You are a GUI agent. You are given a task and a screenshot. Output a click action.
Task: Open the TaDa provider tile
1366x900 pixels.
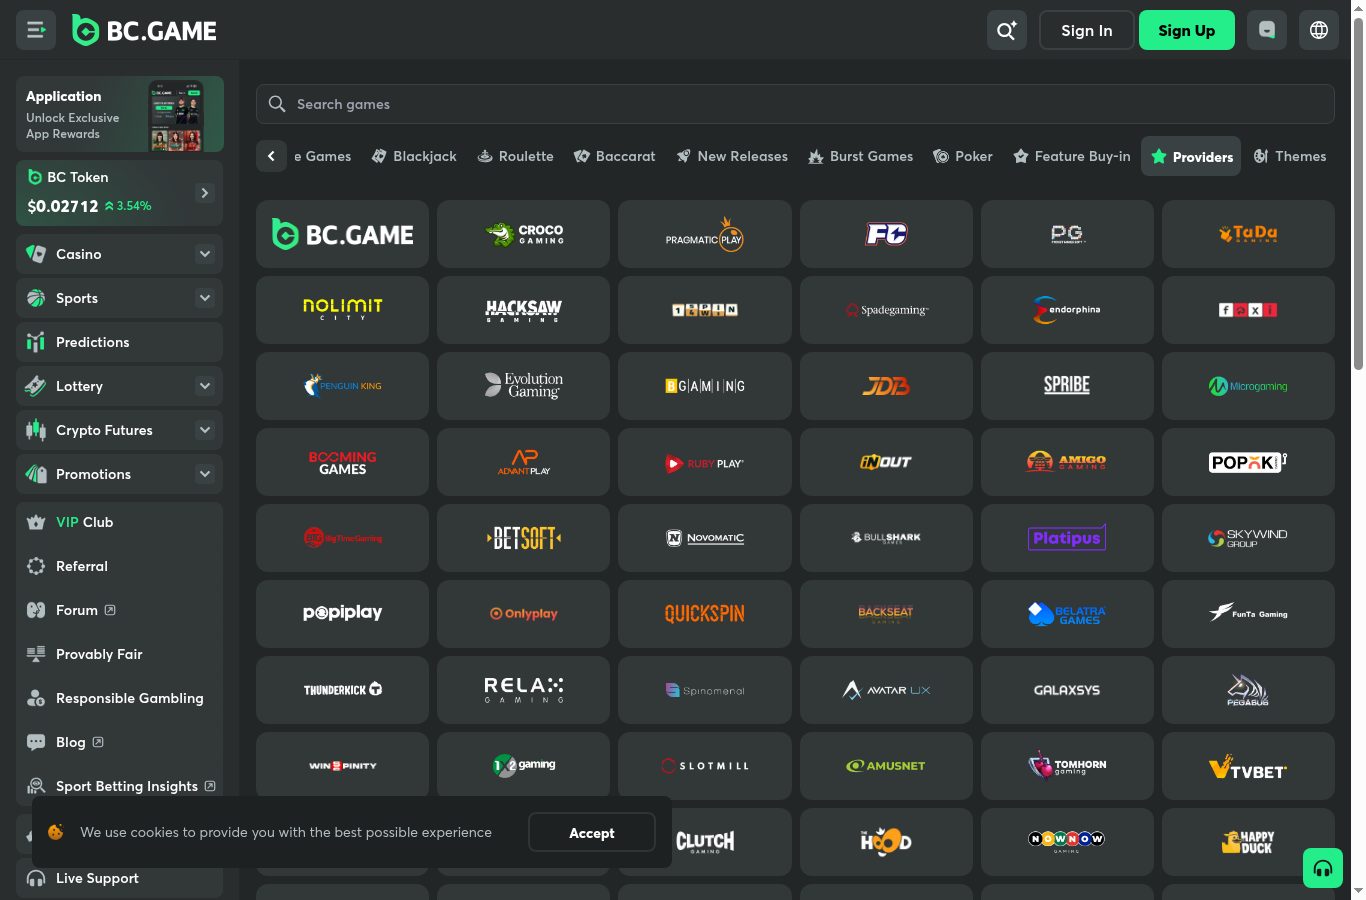(x=1248, y=234)
